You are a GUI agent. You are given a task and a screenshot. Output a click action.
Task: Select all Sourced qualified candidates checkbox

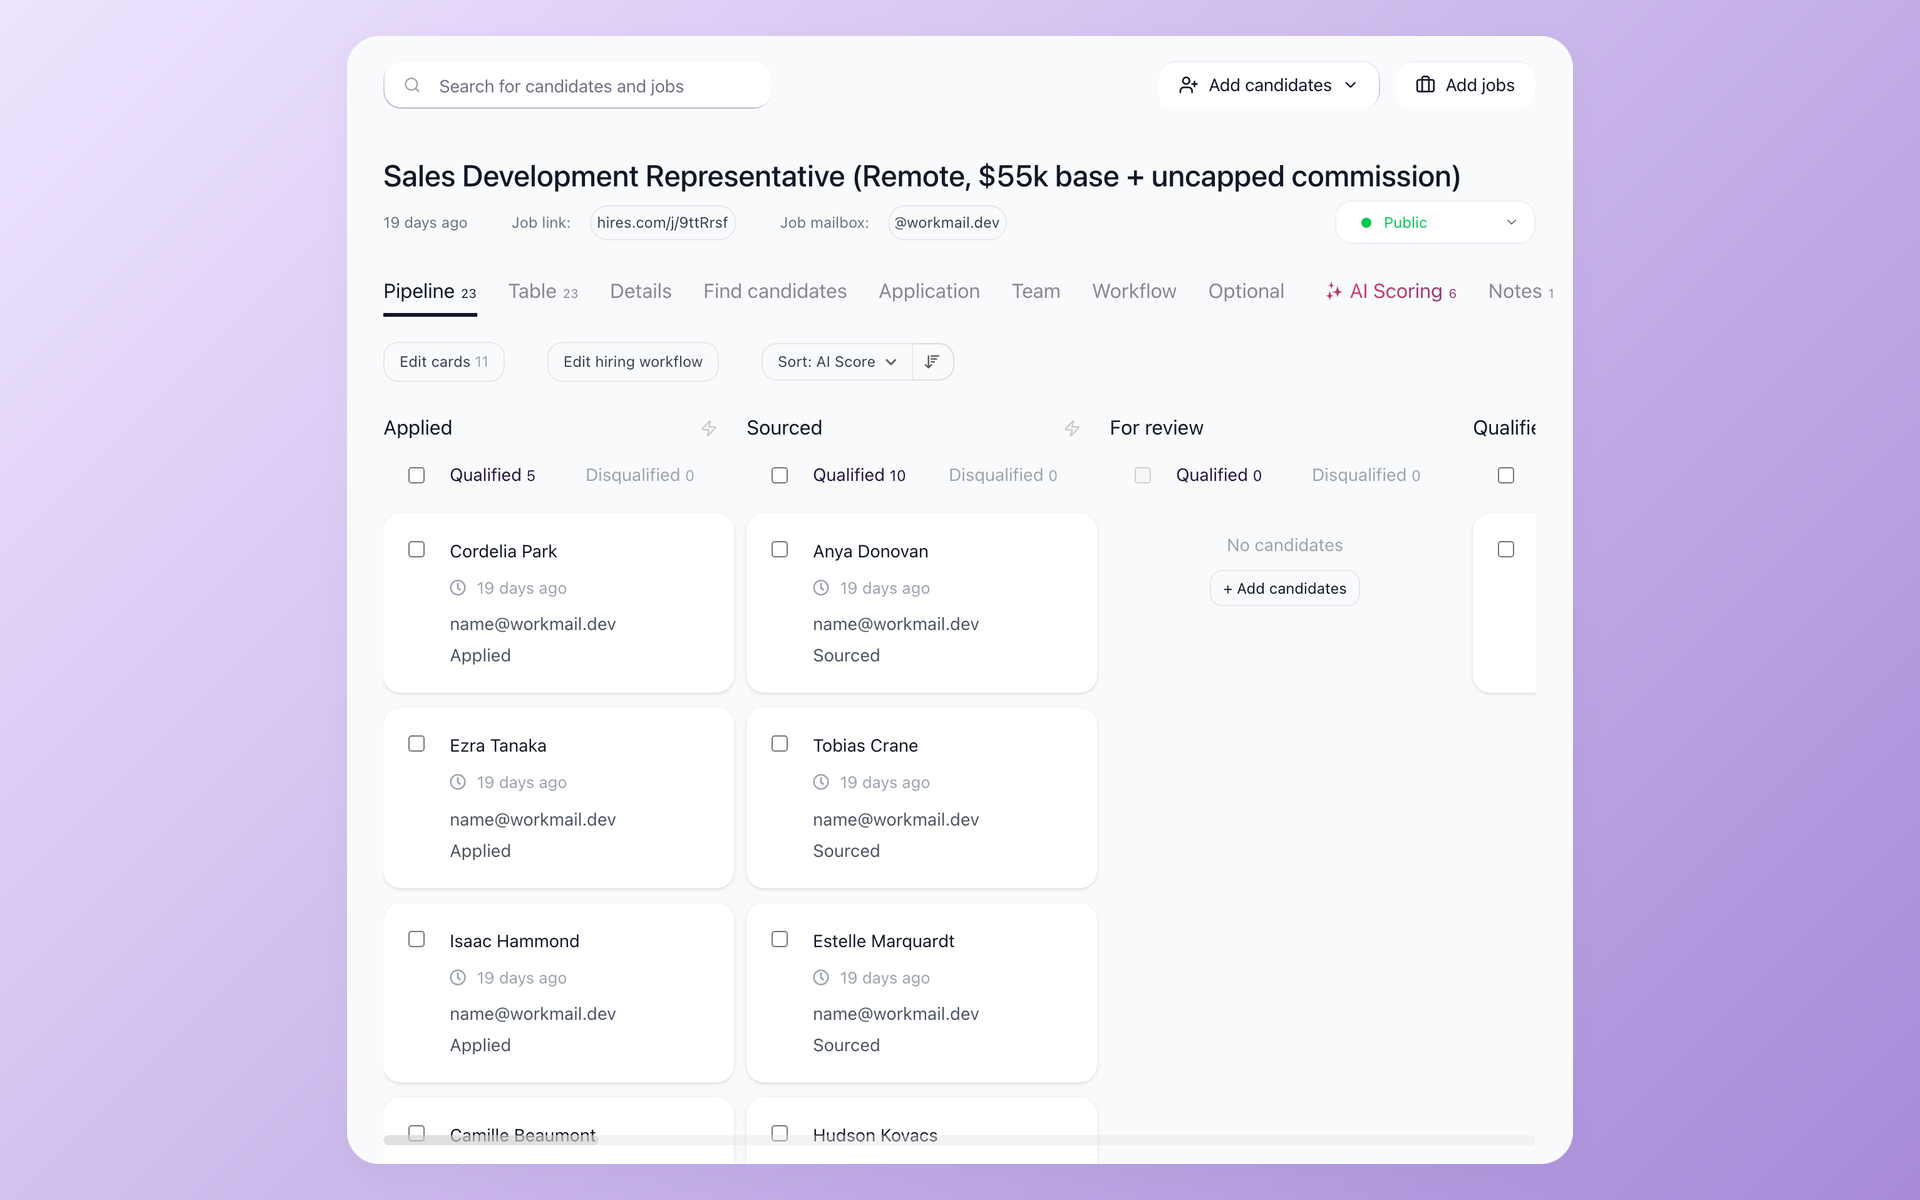coord(780,475)
